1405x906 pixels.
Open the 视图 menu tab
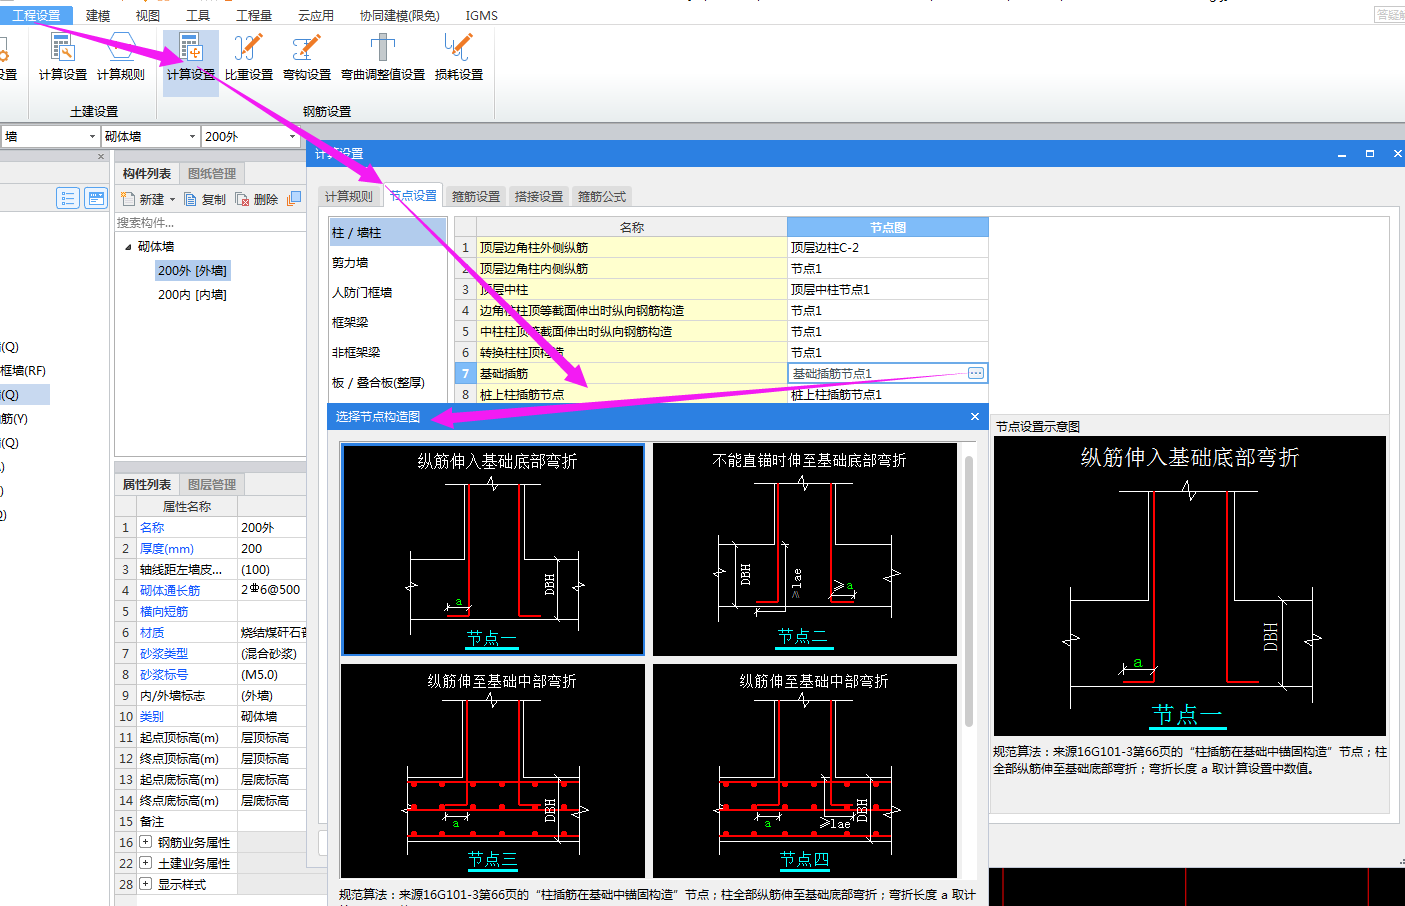click(x=148, y=15)
